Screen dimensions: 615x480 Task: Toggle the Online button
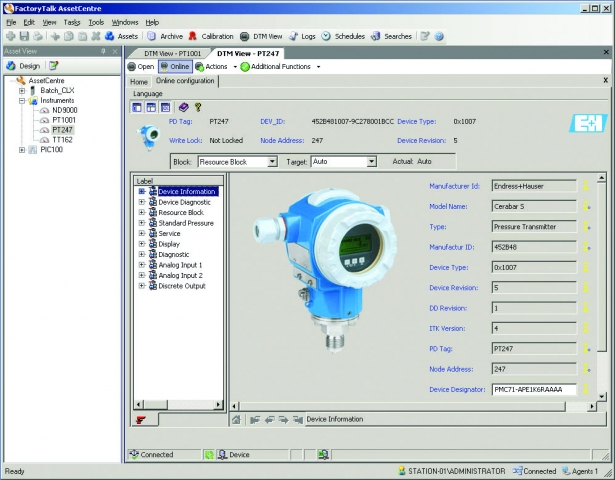(175, 66)
